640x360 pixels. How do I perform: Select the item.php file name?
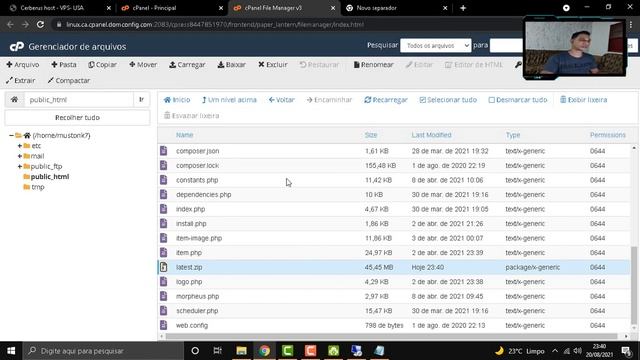click(189, 253)
